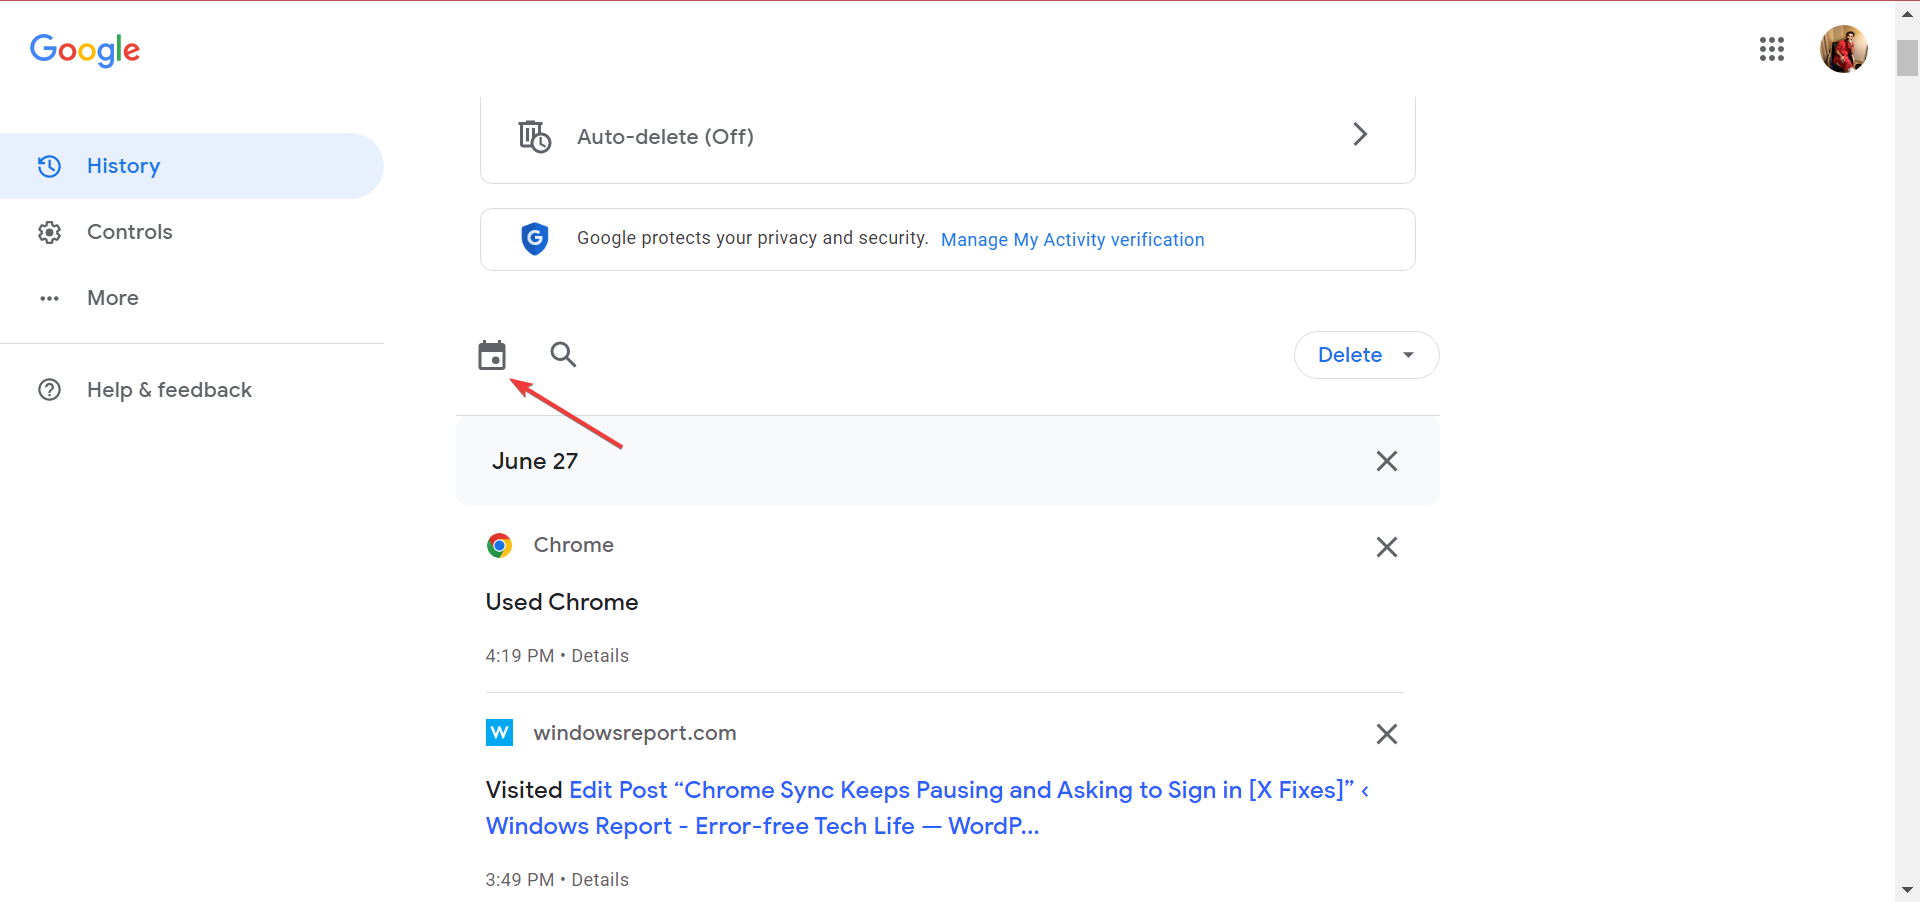Open Manage My Activity verification link

click(x=1072, y=240)
